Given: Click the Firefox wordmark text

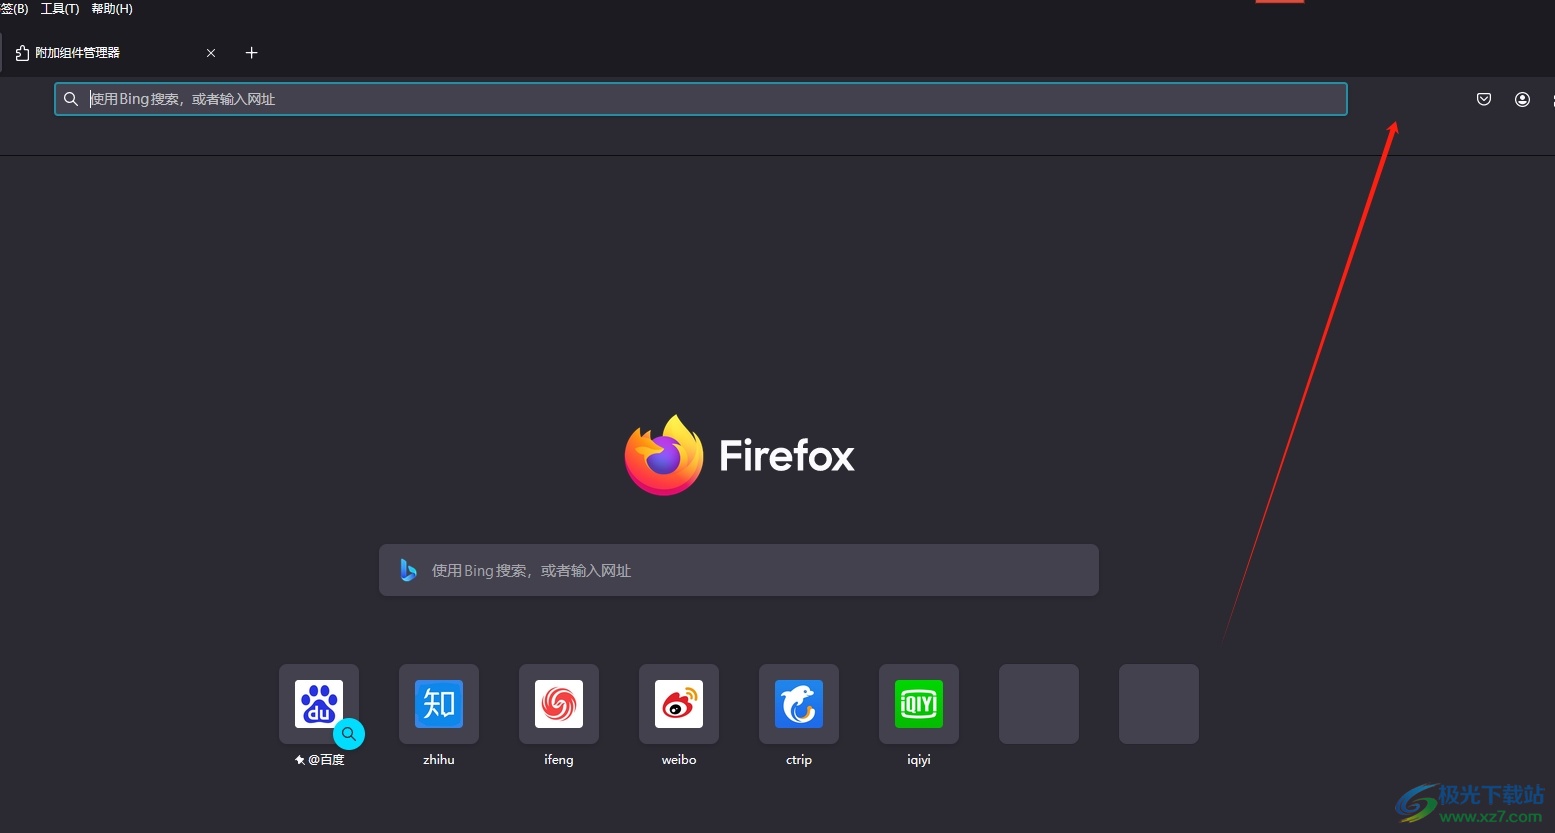Looking at the screenshot, I should (x=787, y=456).
